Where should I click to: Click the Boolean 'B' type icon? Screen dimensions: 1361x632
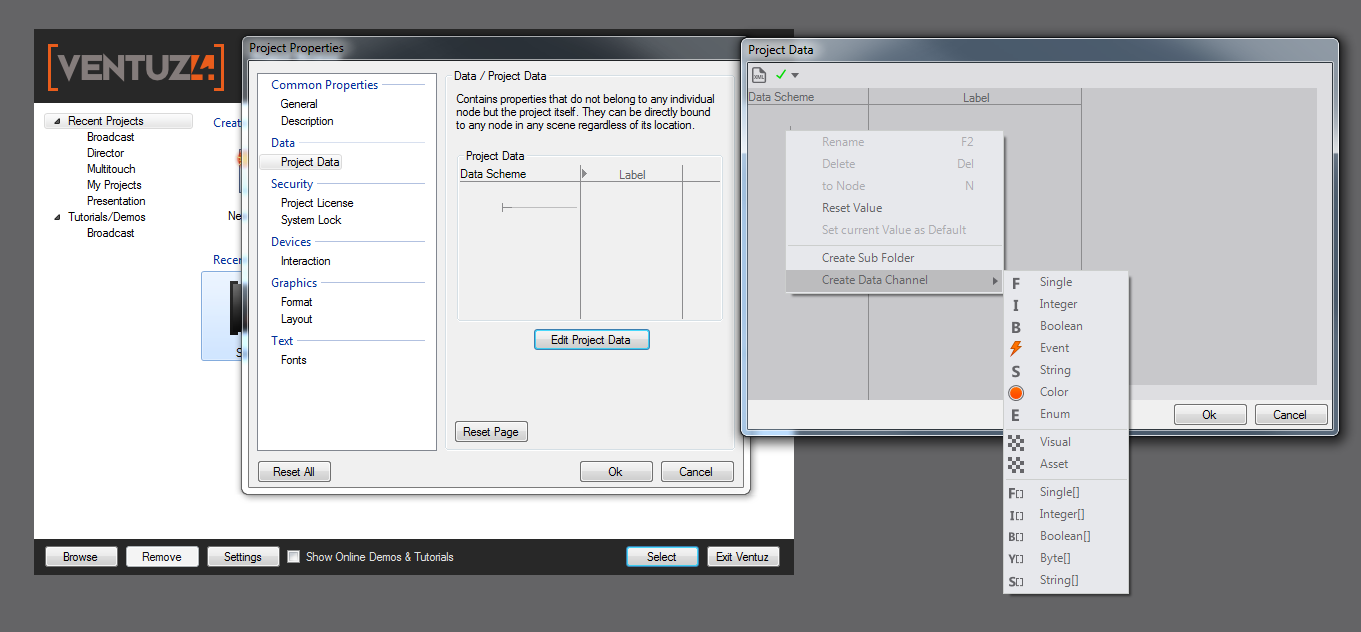[1016, 327]
